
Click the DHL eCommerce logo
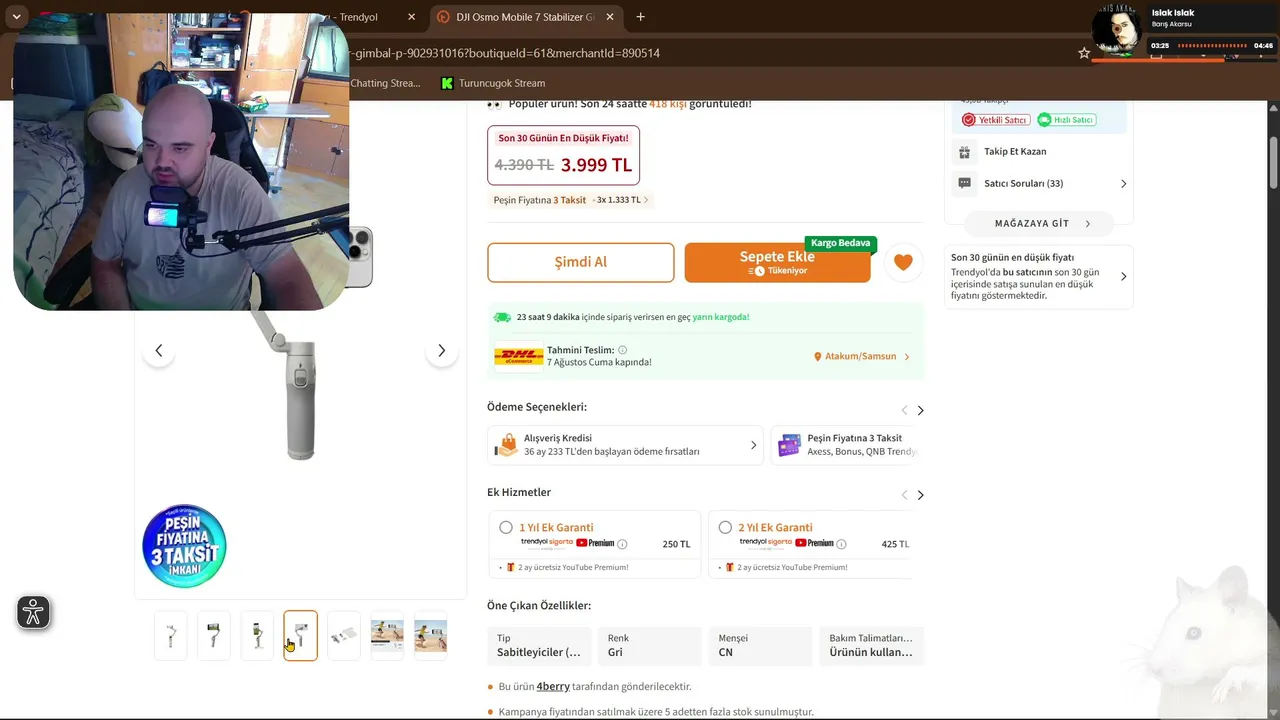point(519,356)
